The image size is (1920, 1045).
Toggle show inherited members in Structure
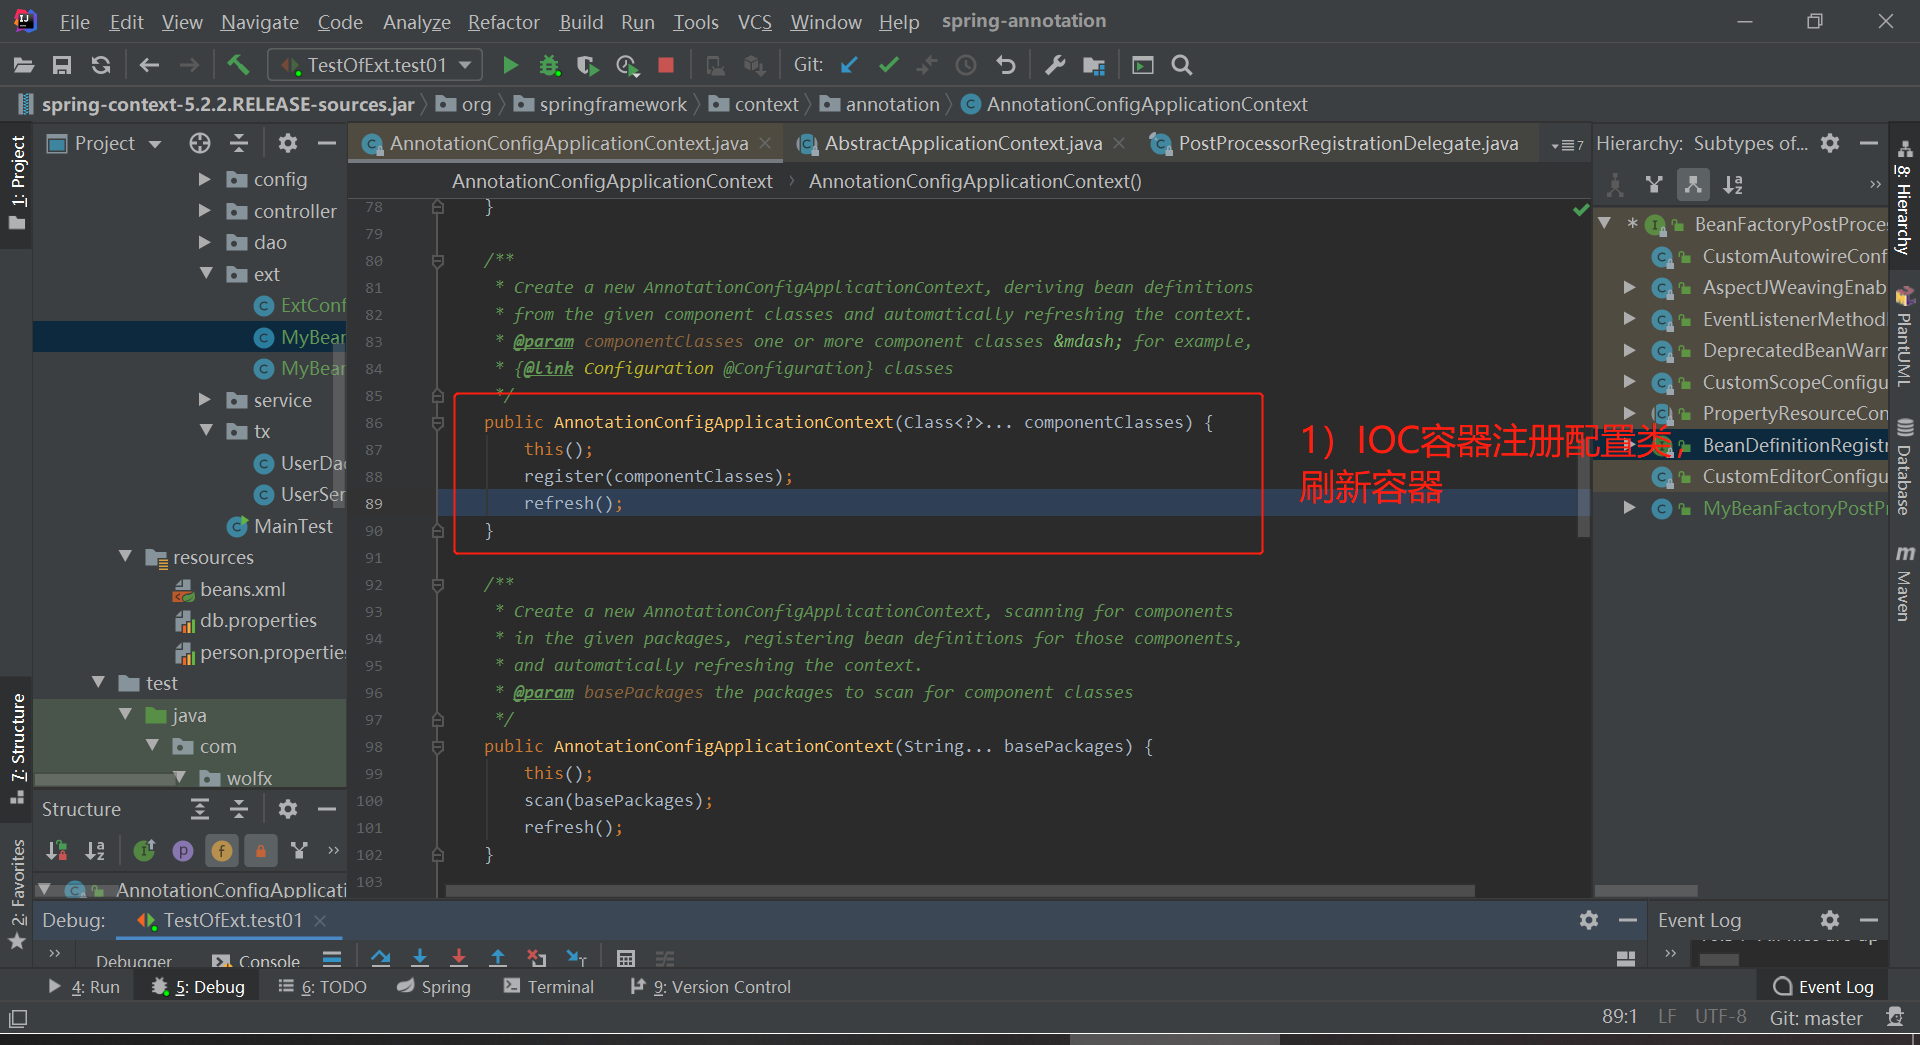(x=145, y=851)
